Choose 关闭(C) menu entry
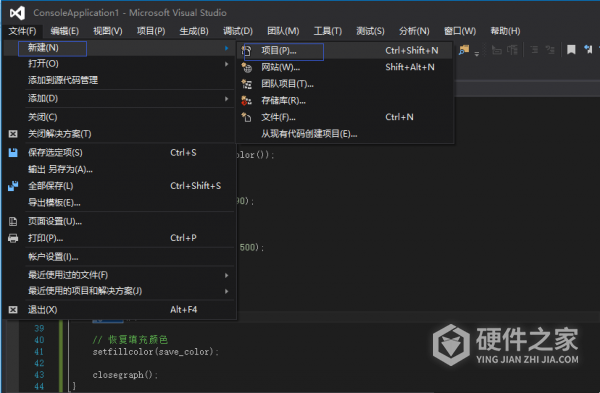600x393 pixels. point(119,117)
